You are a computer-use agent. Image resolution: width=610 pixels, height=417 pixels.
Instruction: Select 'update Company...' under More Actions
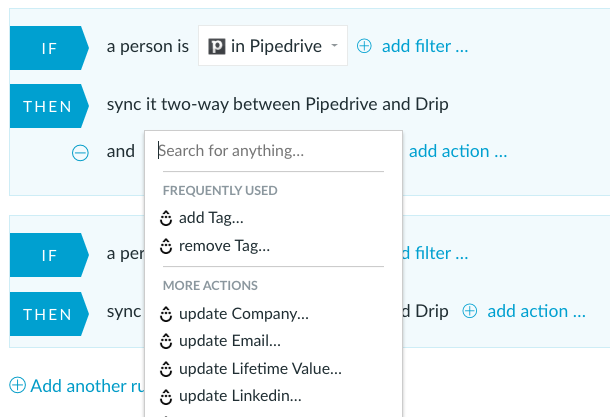tap(244, 314)
